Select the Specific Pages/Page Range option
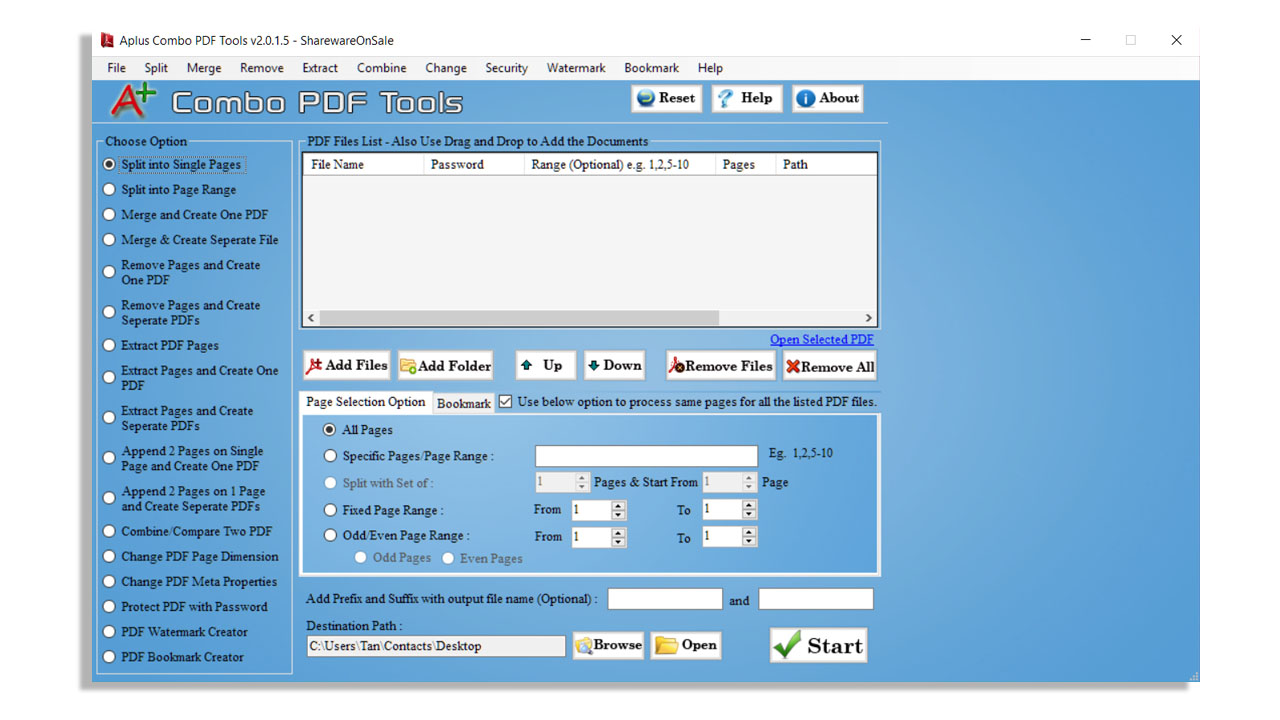Image resolution: width=1280 pixels, height=720 pixels. [330, 455]
